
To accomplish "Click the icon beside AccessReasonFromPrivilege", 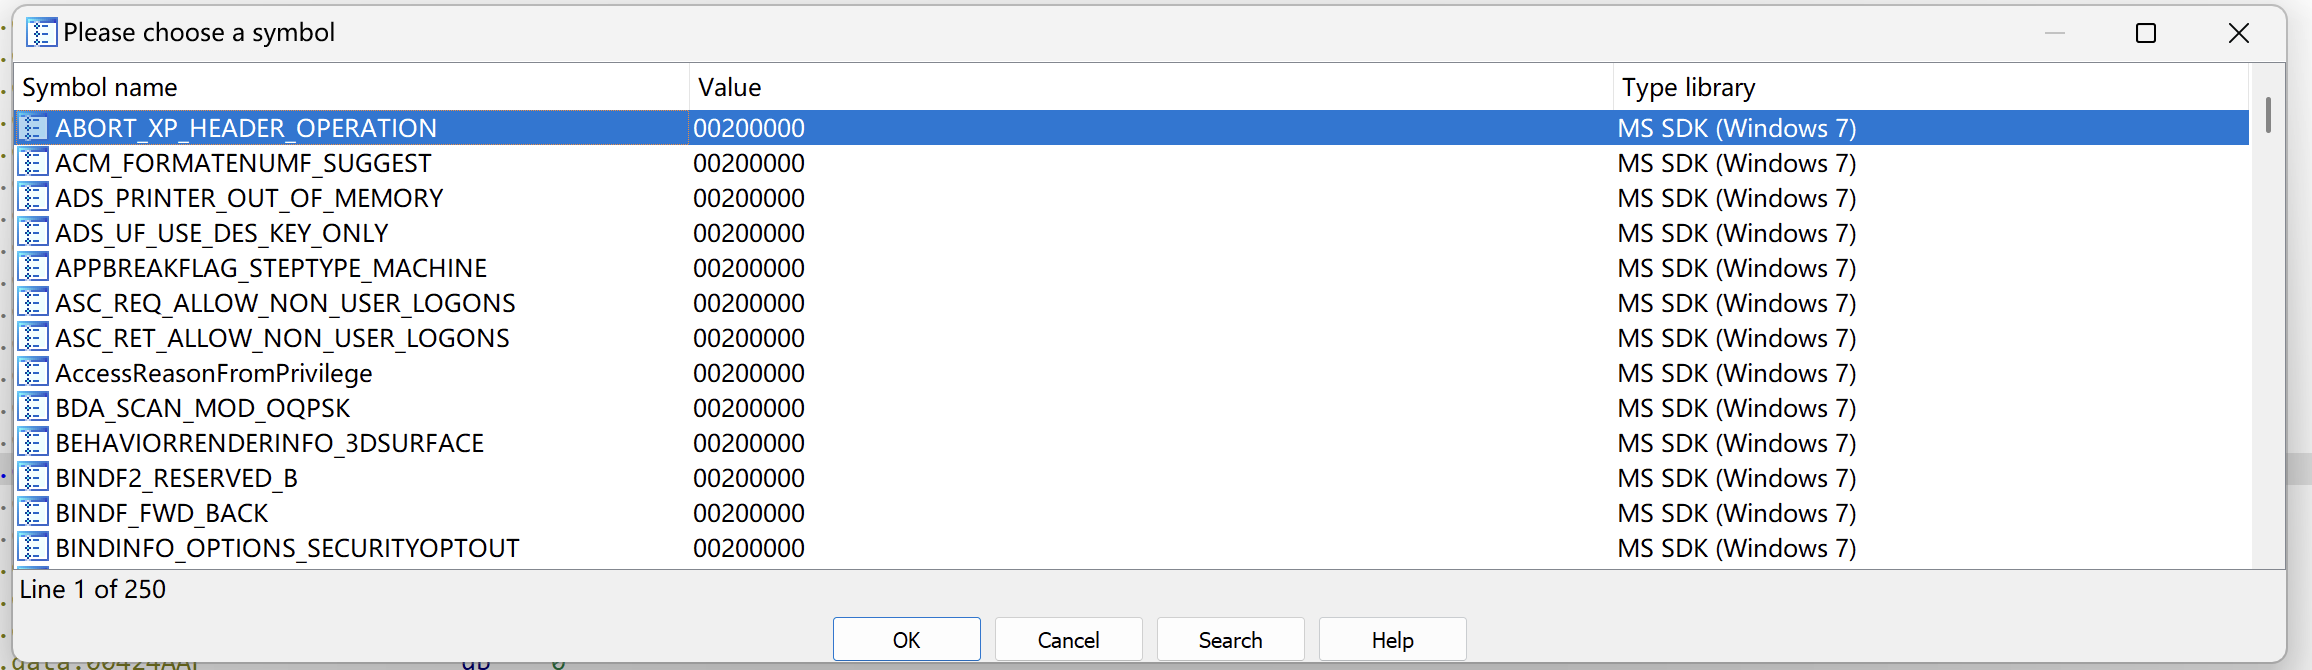I will tap(33, 373).
